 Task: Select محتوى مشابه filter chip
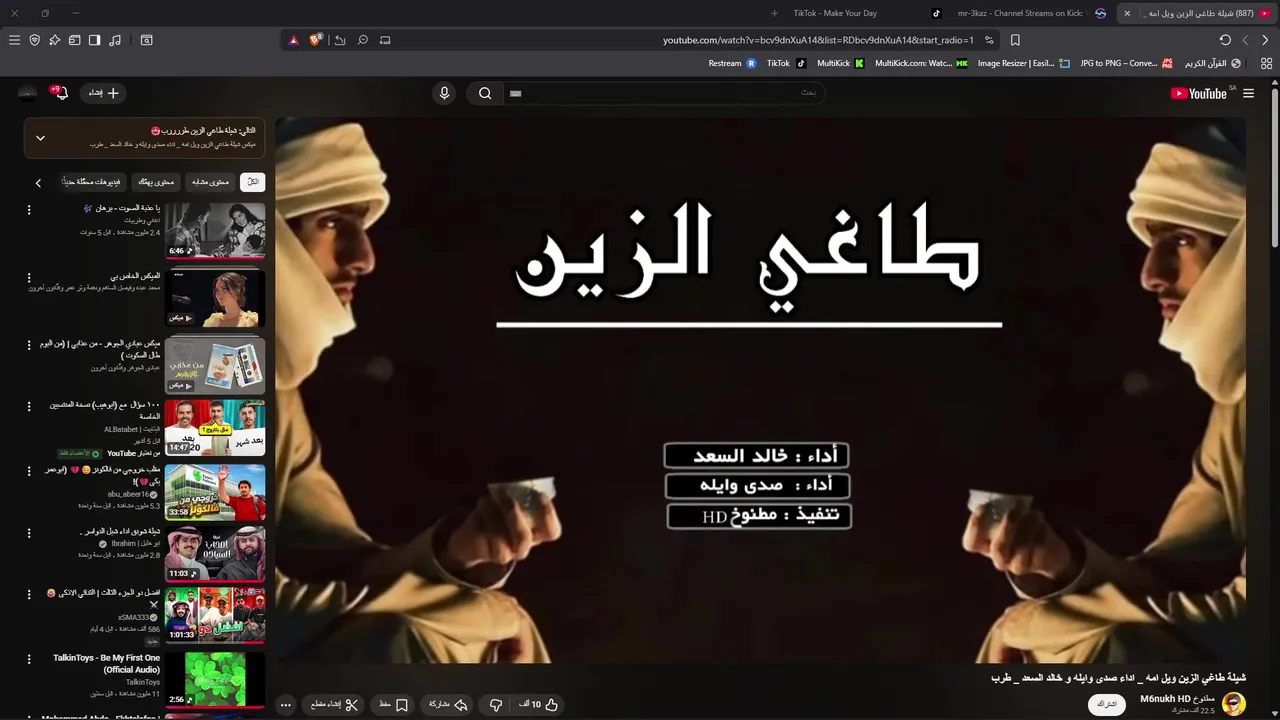(211, 182)
